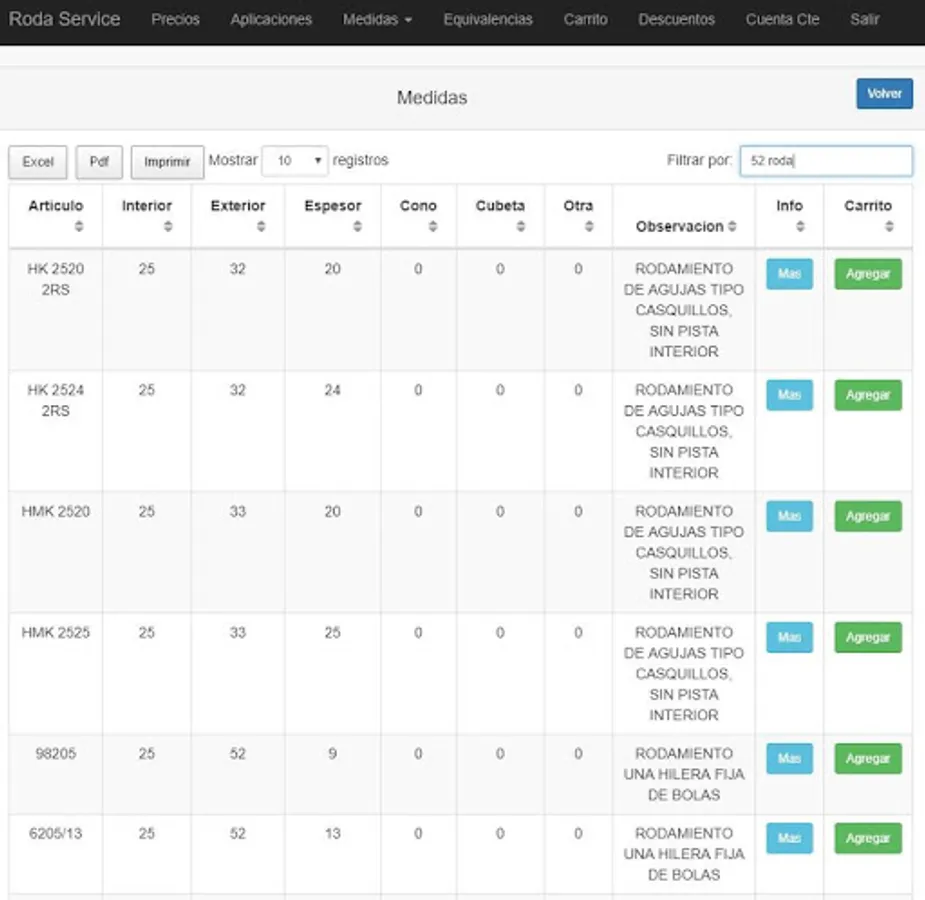This screenshot has width=925, height=900.
Task: Click the Imprimir button
Action: coord(167,162)
